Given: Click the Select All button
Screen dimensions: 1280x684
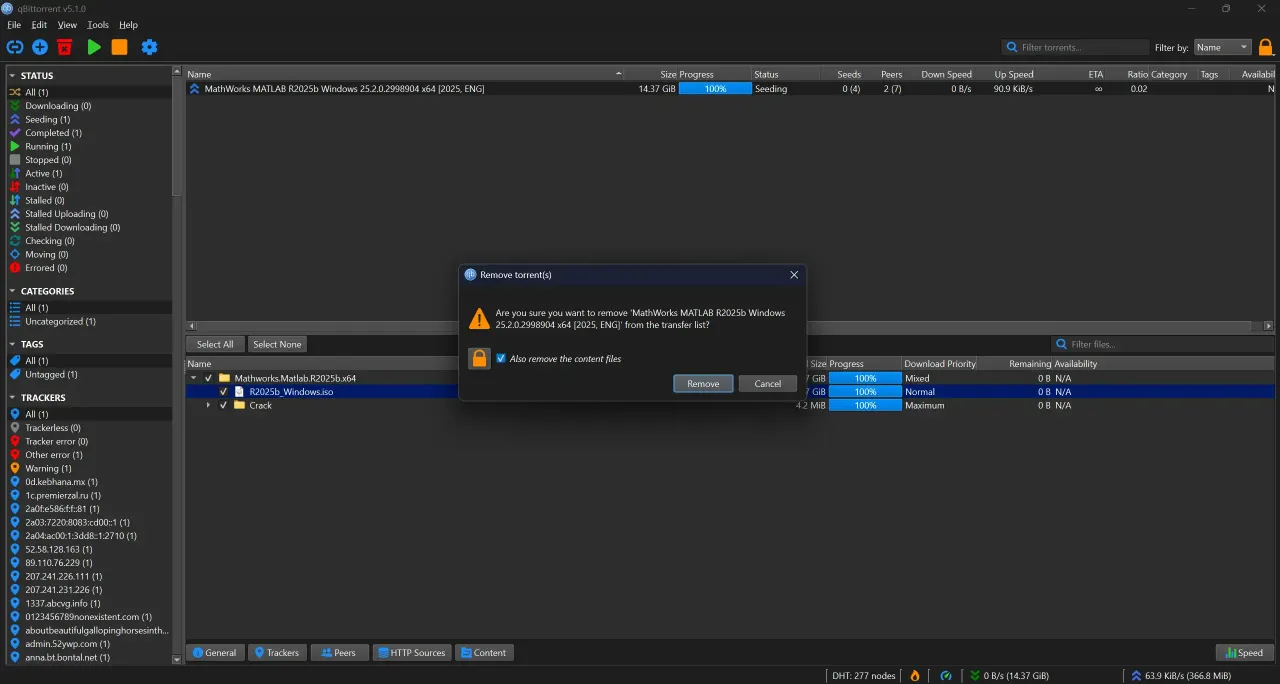Looking at the screenshot, I should [x=215, y=344].
